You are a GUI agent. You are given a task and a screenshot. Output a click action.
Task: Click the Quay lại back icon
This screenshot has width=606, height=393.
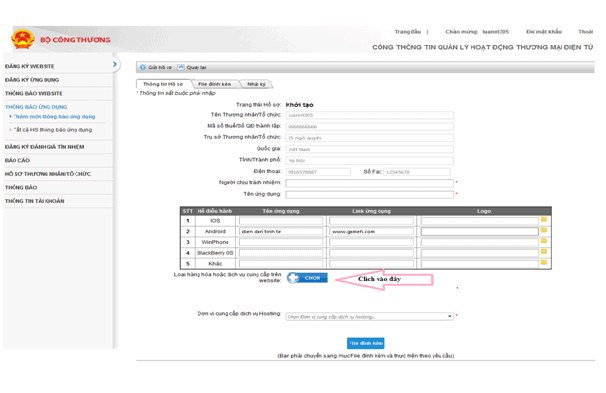pyautogui.click(x=180, y=67)
